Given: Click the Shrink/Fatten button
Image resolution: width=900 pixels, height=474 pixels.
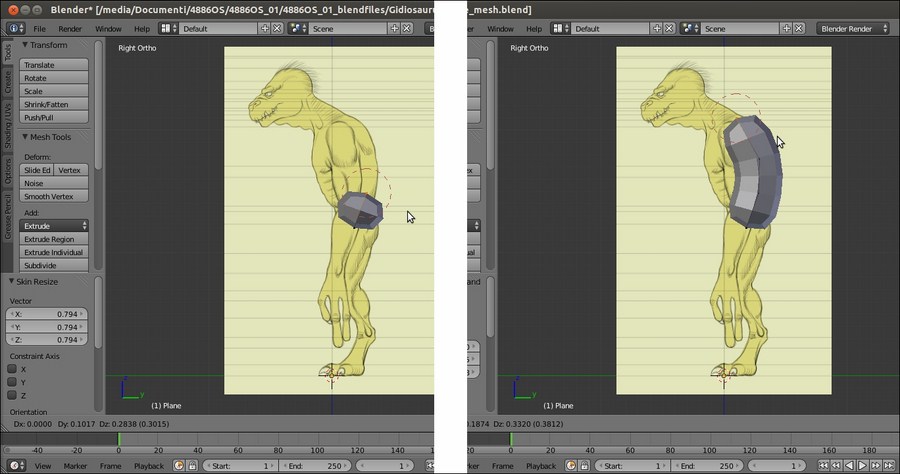Looking at the screenshot, I should [x=54, y=104].
